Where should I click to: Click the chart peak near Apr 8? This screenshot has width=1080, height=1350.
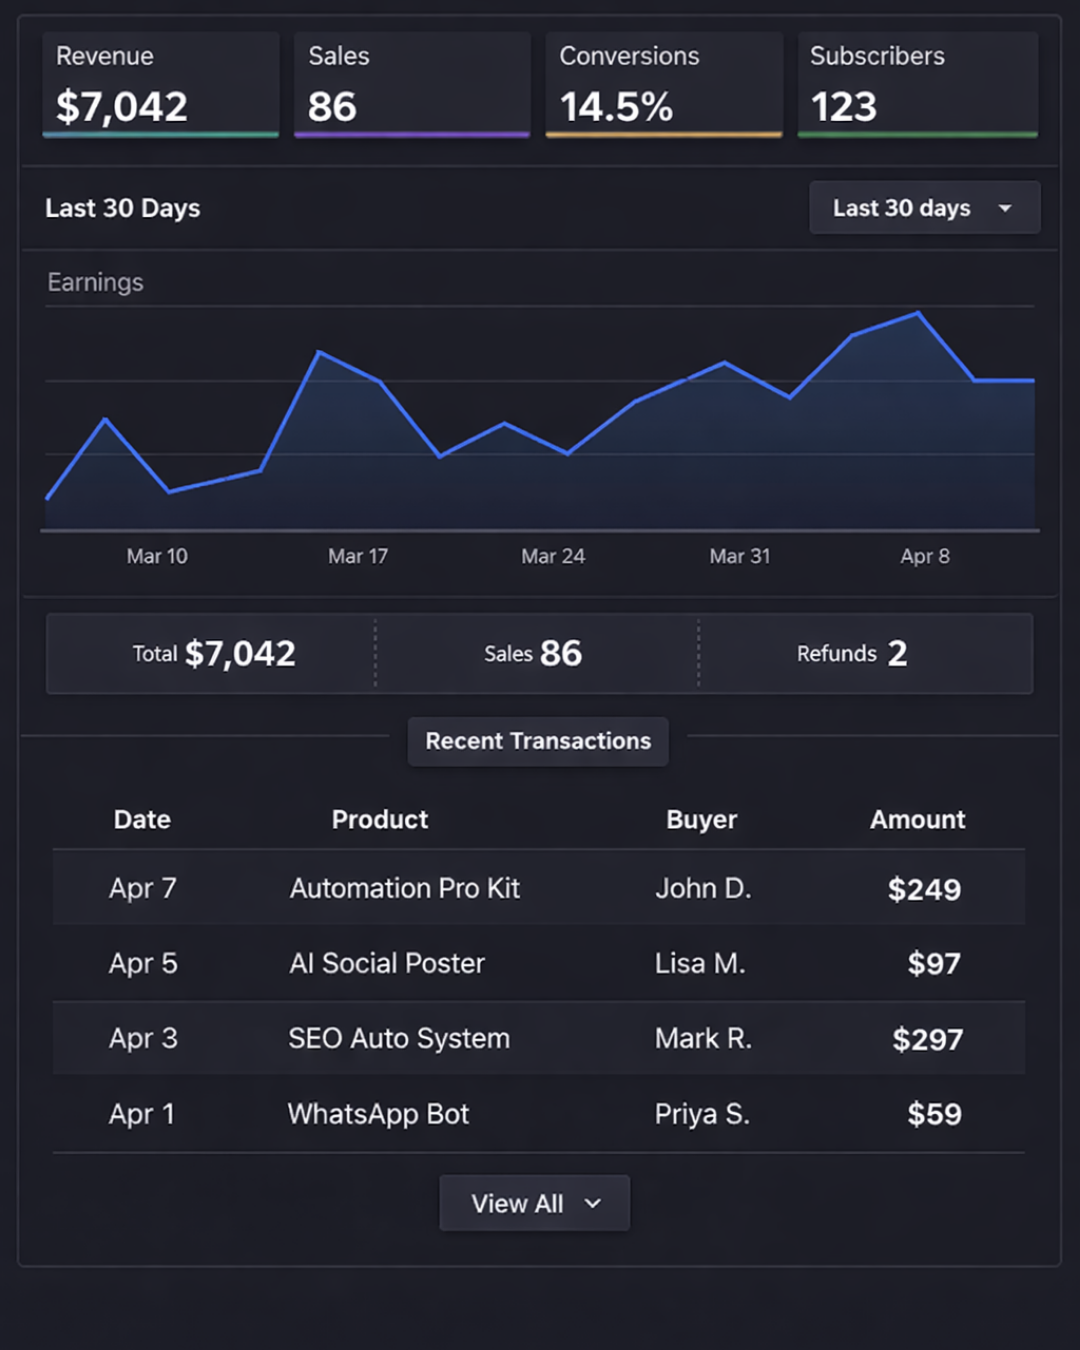918,314
